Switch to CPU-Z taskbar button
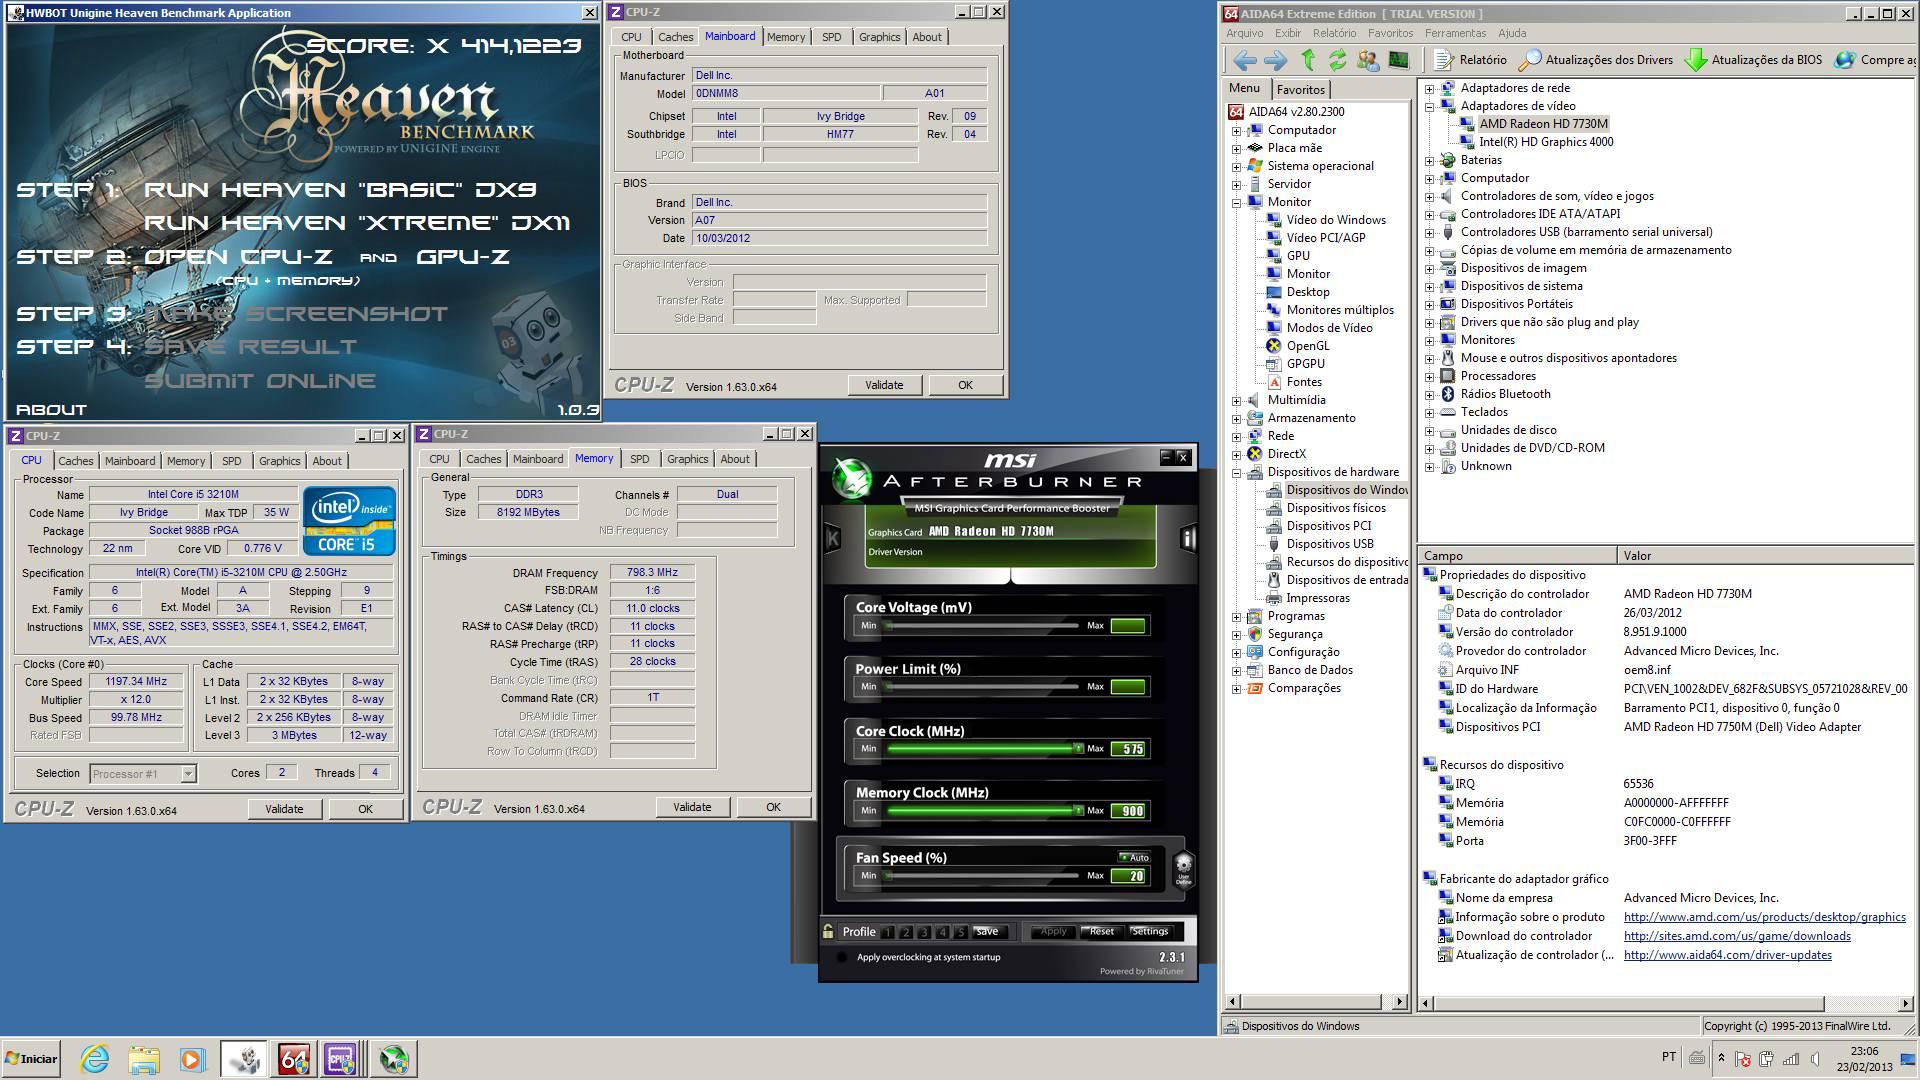 tap(341, 1059)
